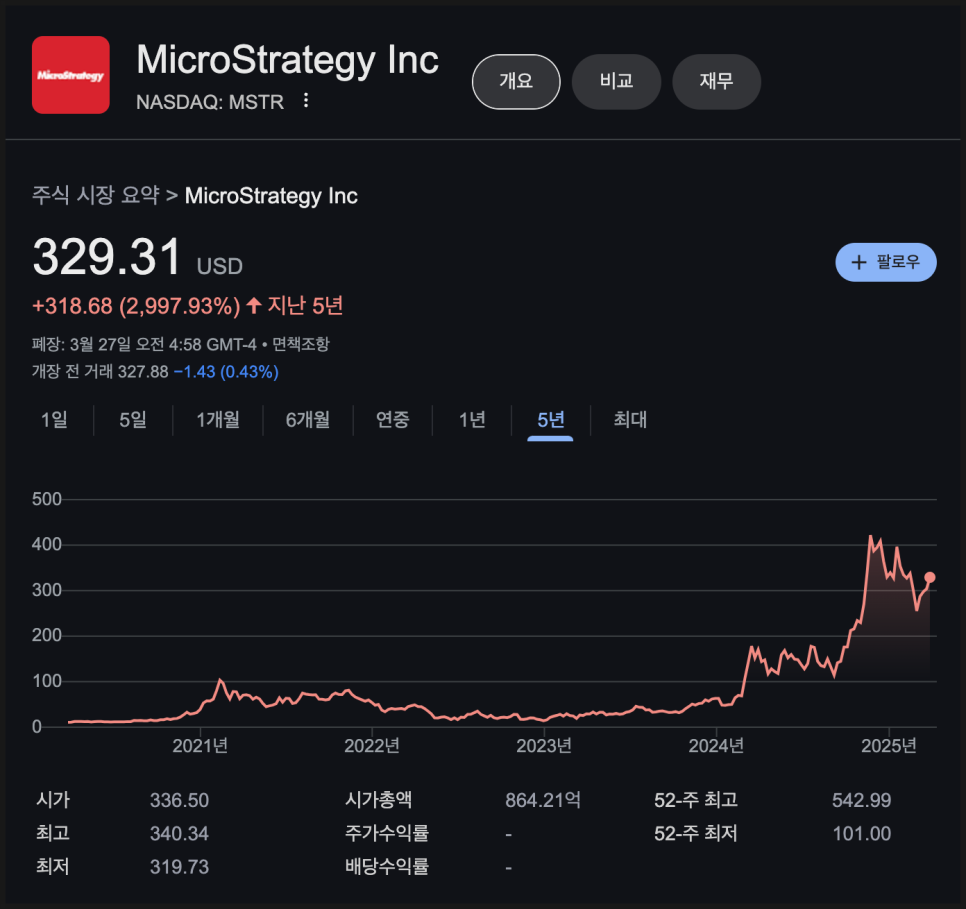Image resolution: width=966 pixels, height=909 pixels.
Task: Click the 시가 value 336.50
Action: (x=179, y=801)
